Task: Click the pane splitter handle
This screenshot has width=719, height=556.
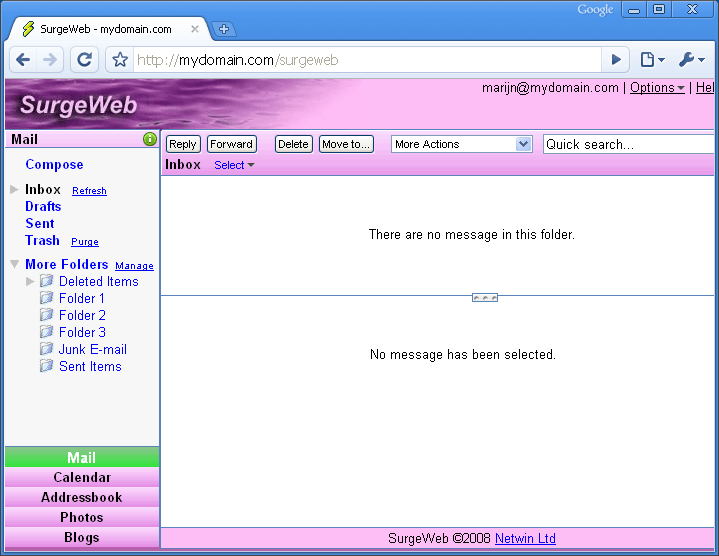Action: [485, 297]
